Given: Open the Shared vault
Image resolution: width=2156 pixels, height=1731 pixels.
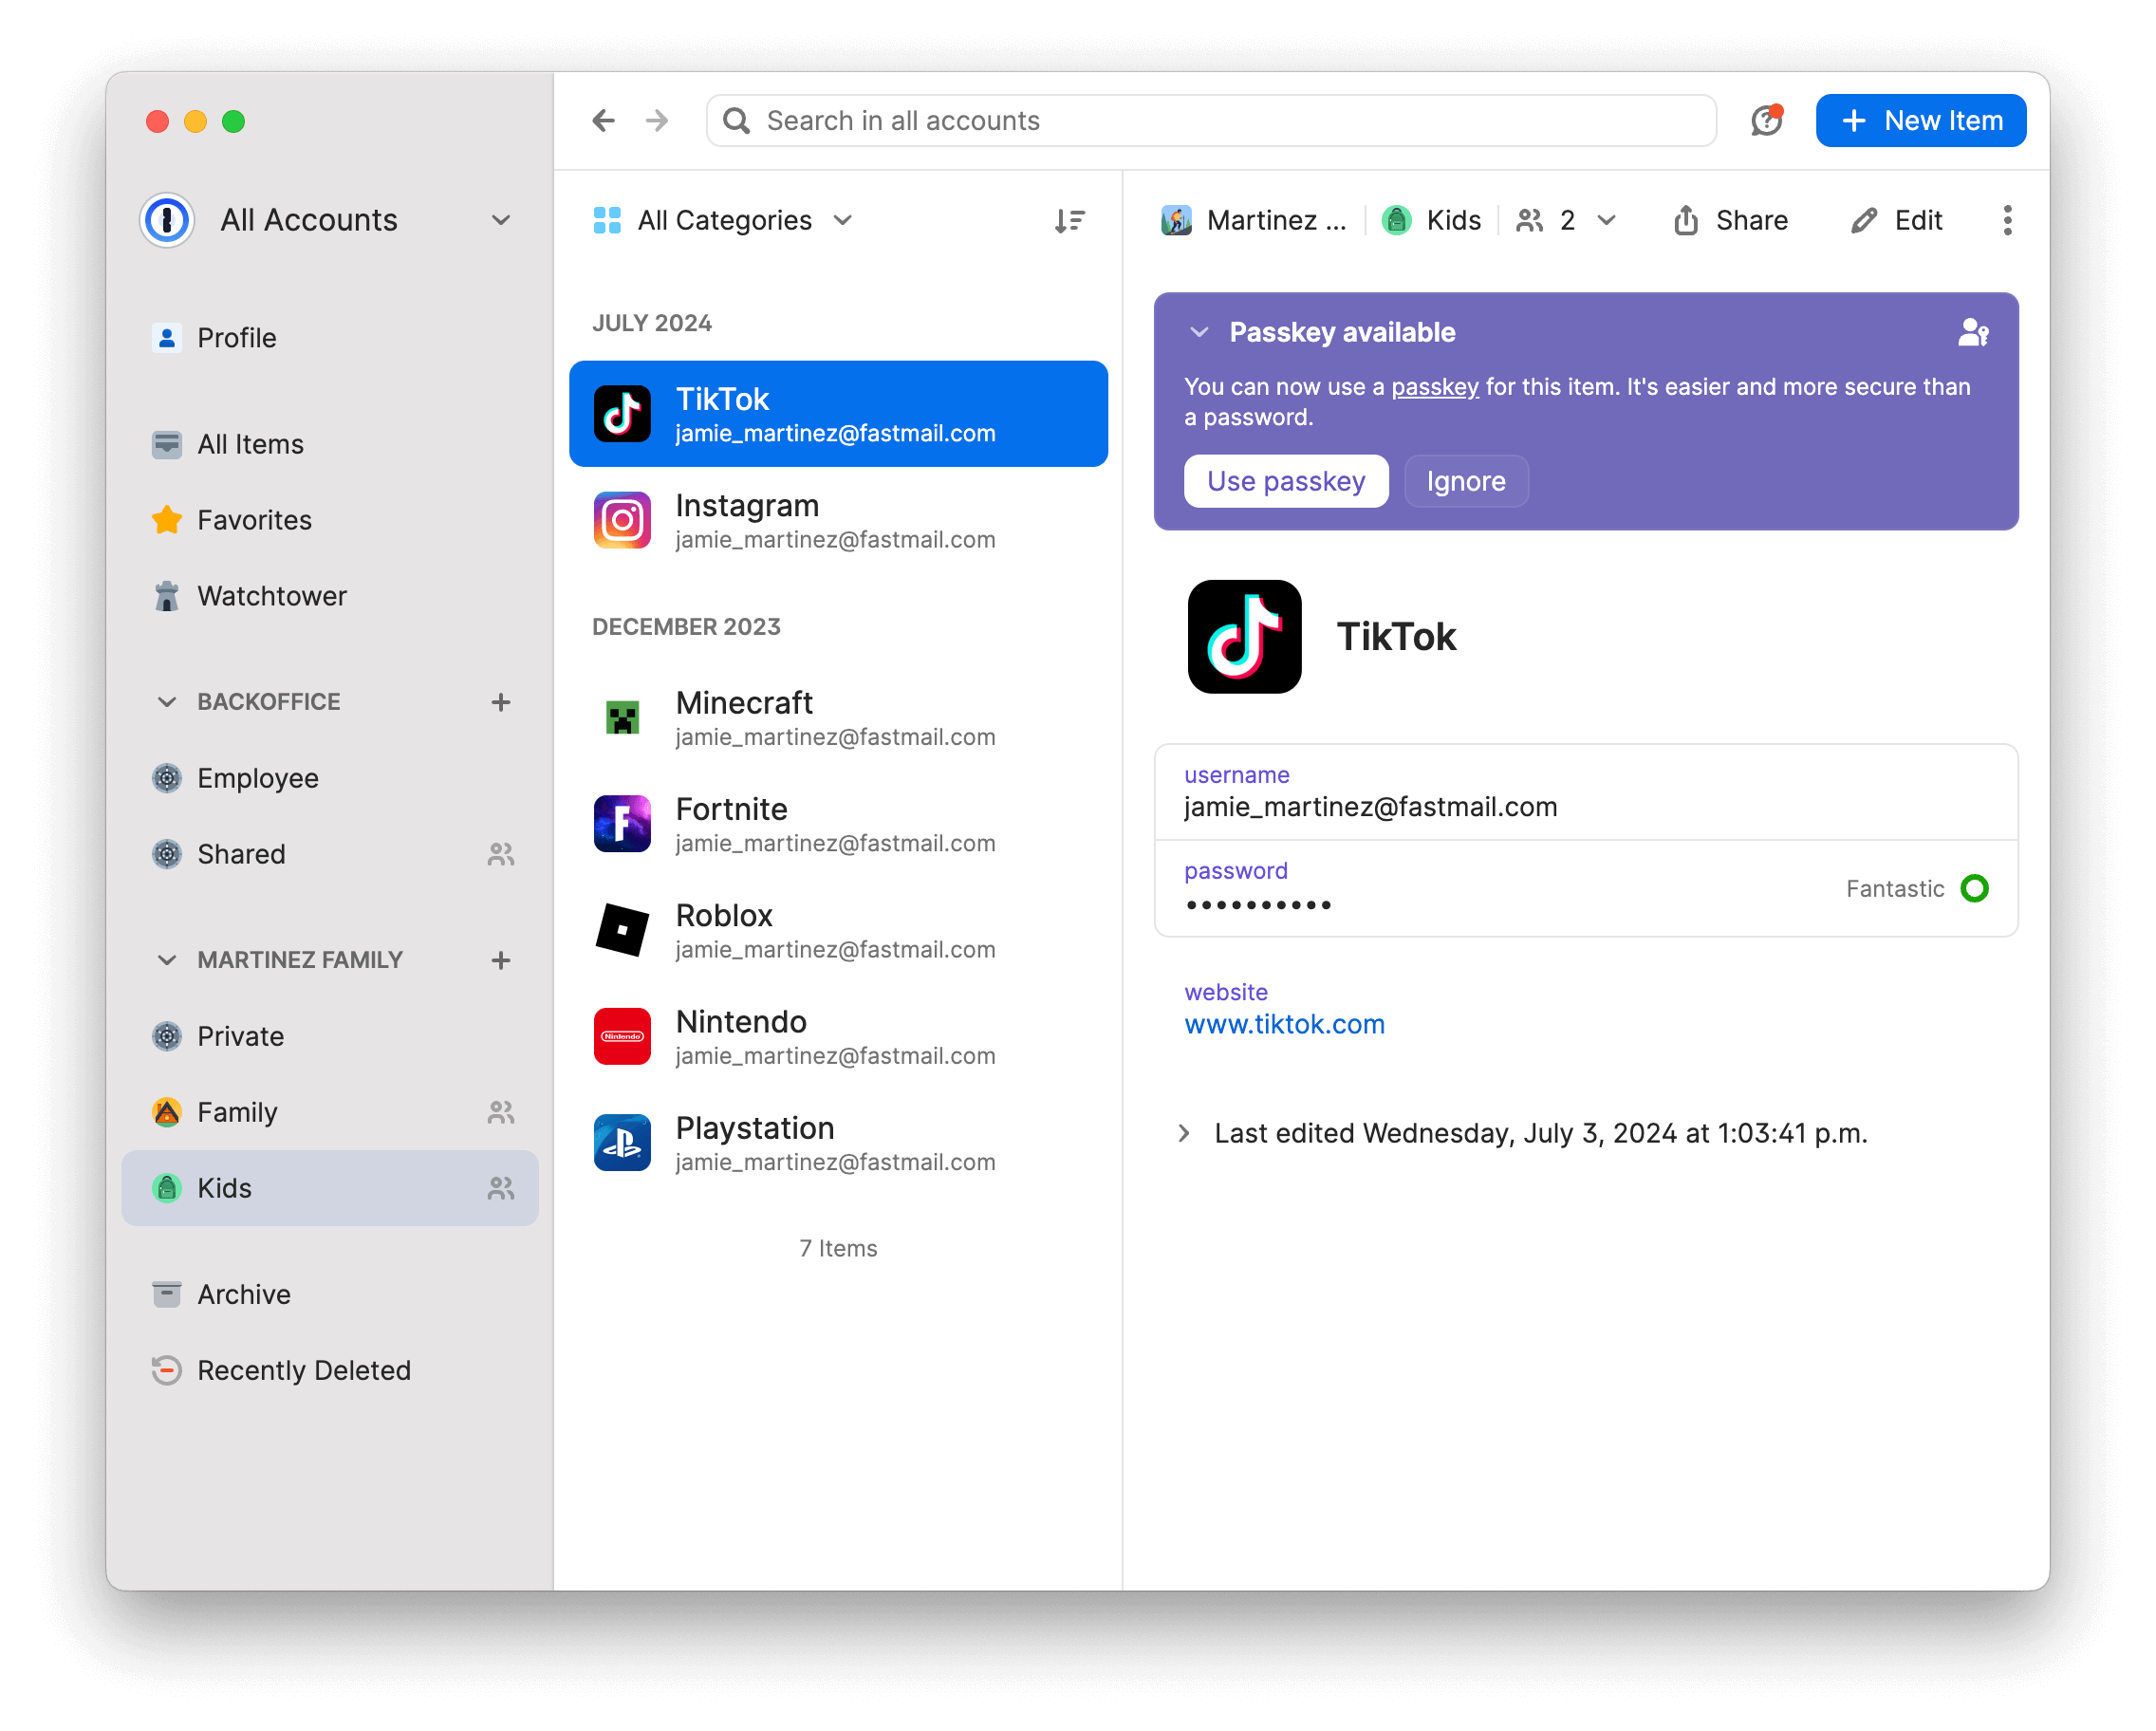Looking at the screenshot, I should pos(330,854).
